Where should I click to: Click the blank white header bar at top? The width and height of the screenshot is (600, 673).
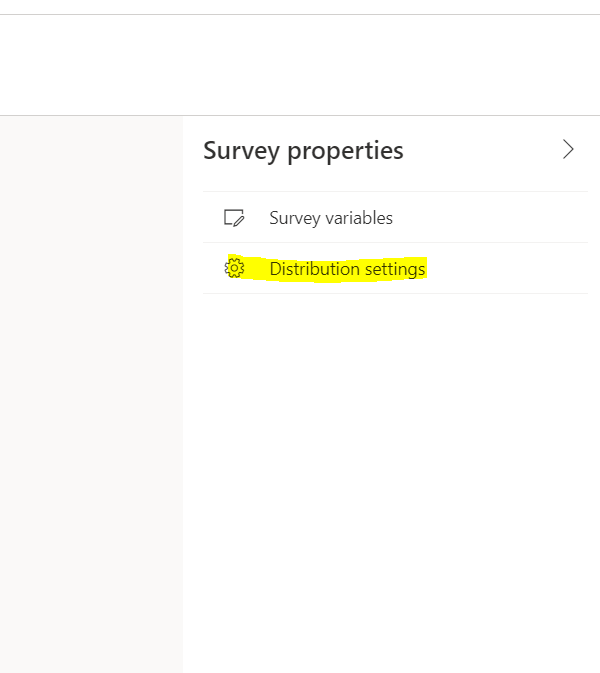coord(300,65)
